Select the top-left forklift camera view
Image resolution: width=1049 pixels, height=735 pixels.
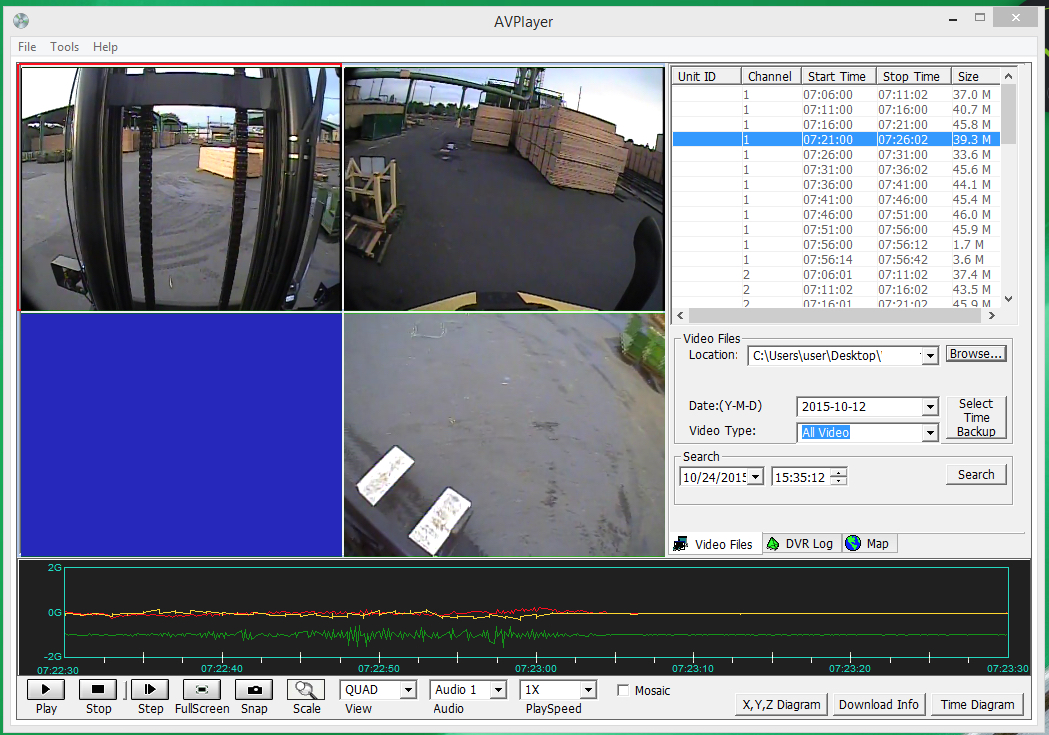(x=180, y=189)
